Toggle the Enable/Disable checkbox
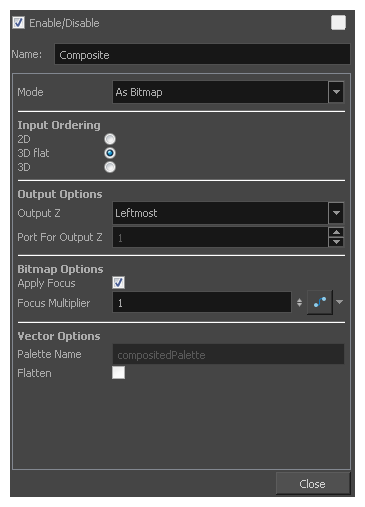Viewport: 365px width, 507px height. (19, 23)
